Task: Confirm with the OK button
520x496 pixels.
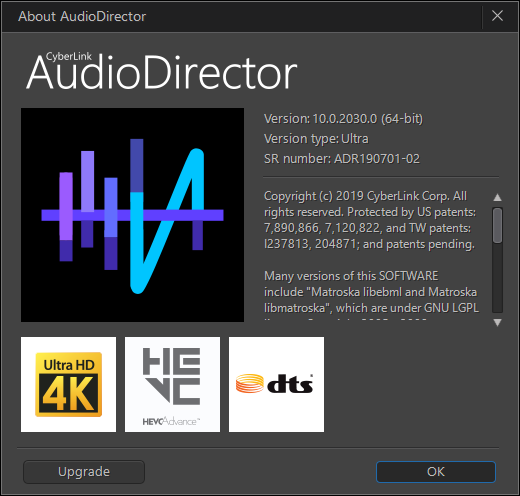Action: (x=436, y=472)
